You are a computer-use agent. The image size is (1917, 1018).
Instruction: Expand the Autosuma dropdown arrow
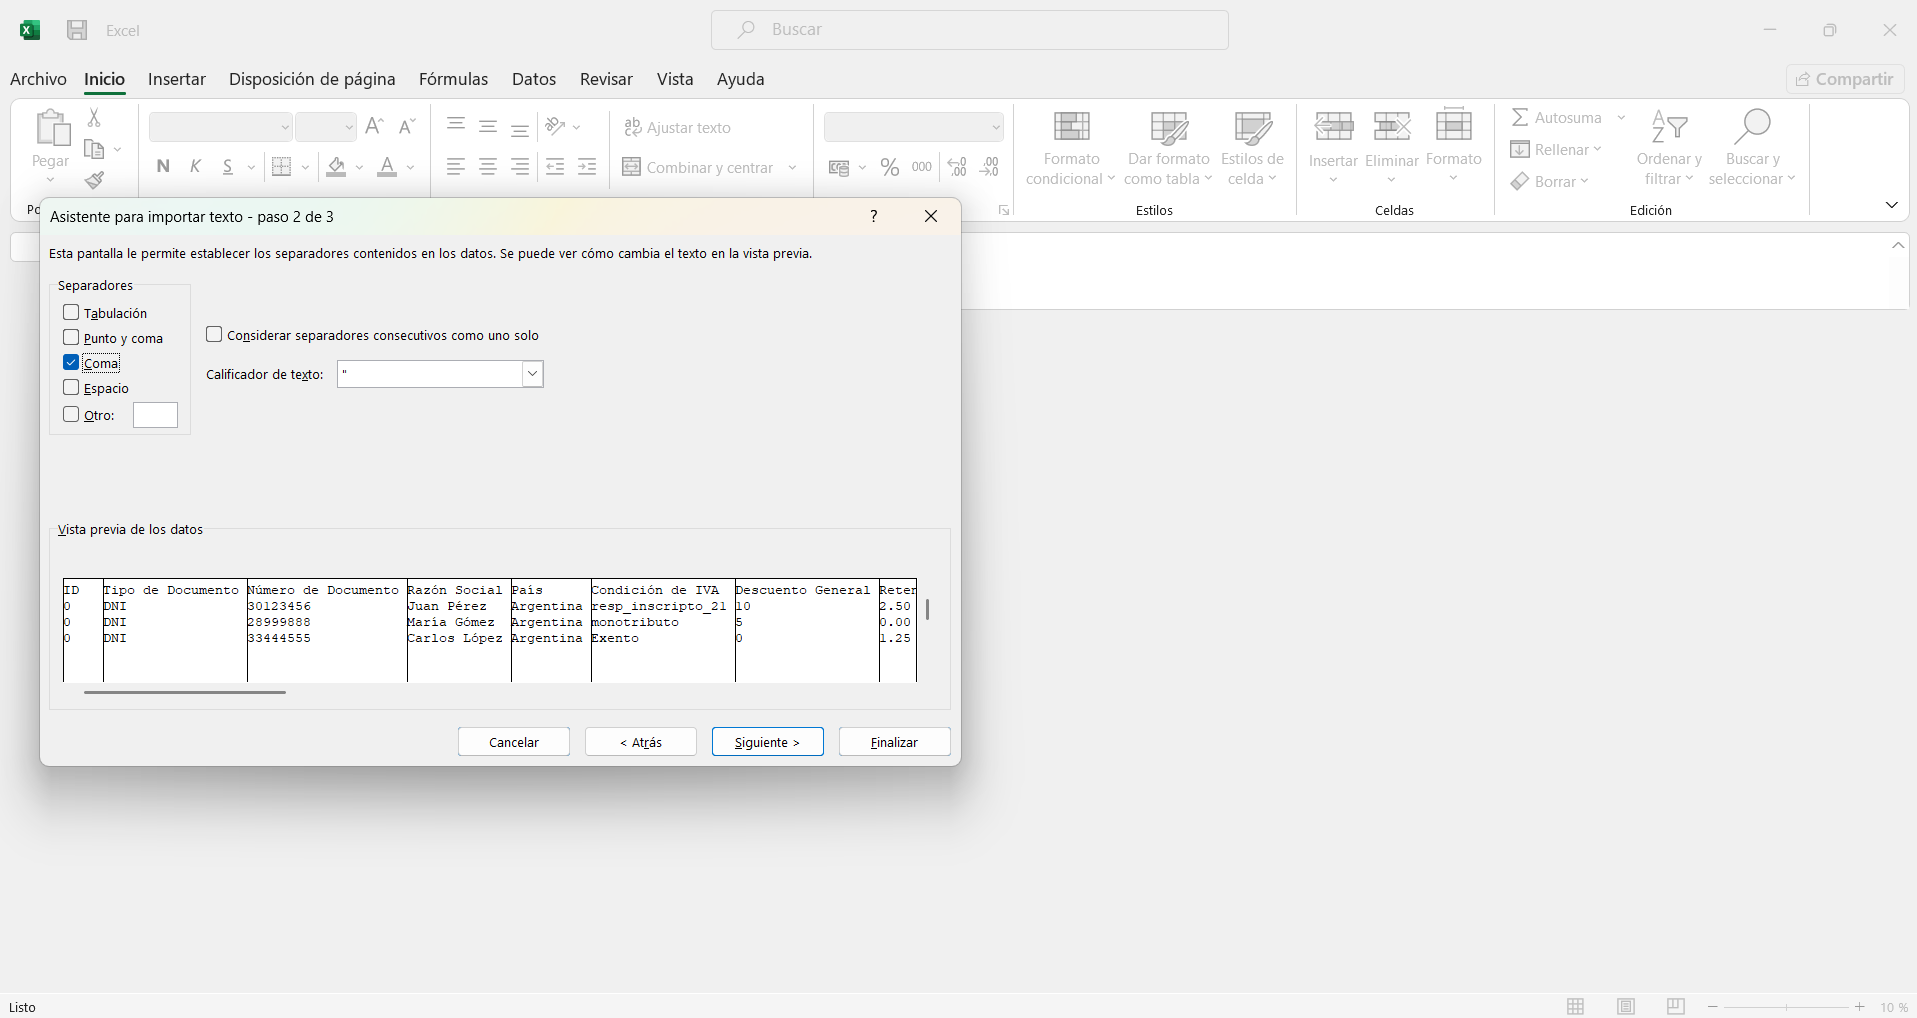tap(1621, 118)
